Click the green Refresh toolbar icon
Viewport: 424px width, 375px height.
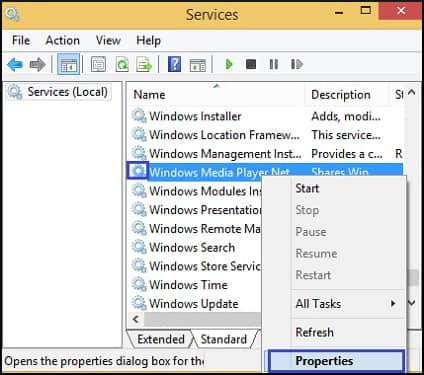(x=122, y=64)
